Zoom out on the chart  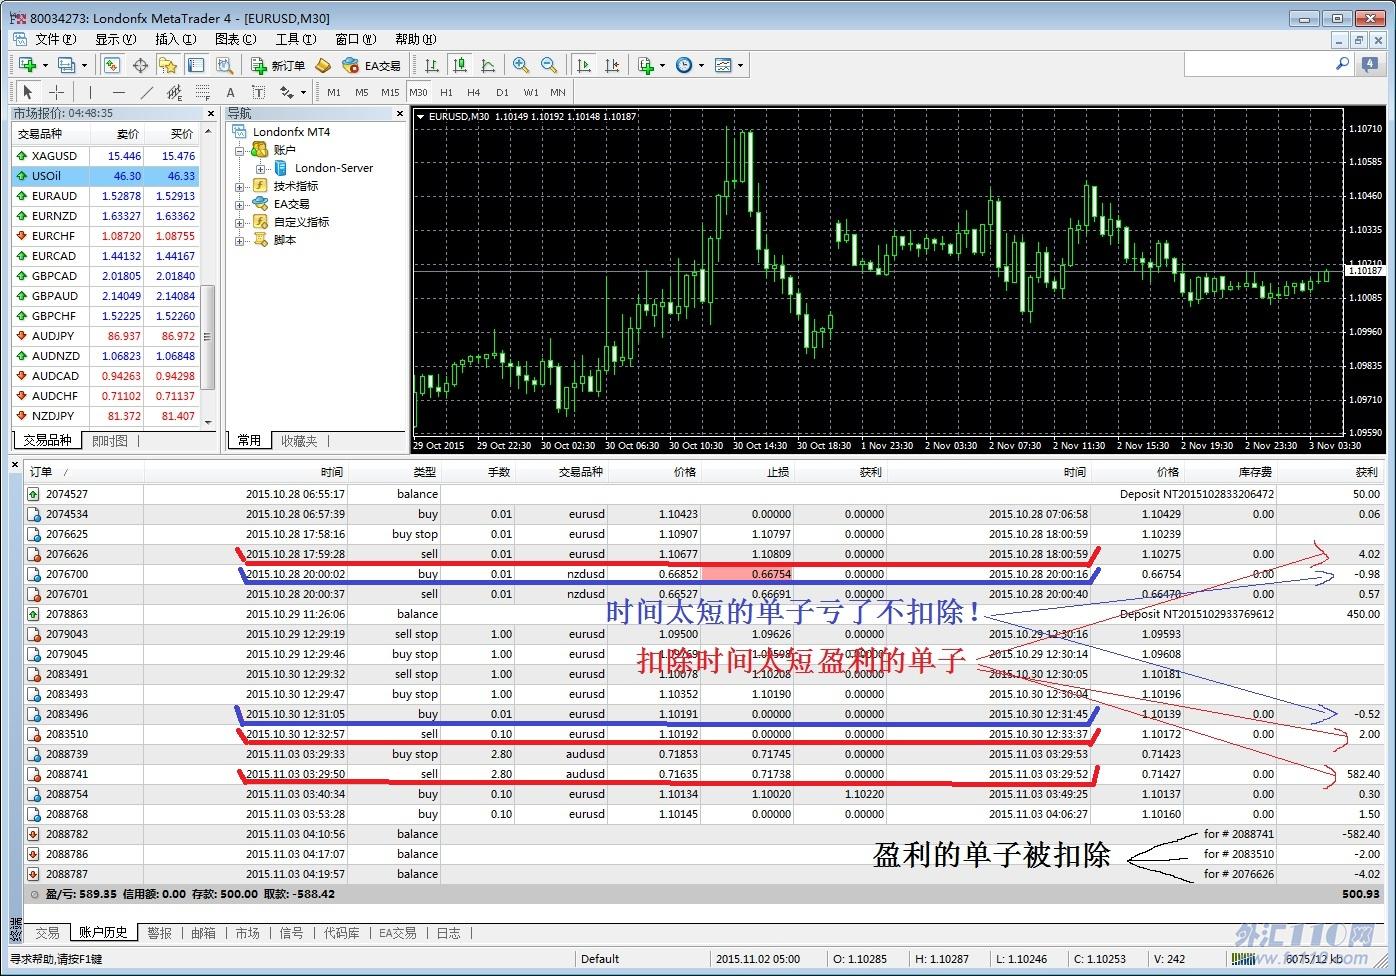tap(549, 65)
